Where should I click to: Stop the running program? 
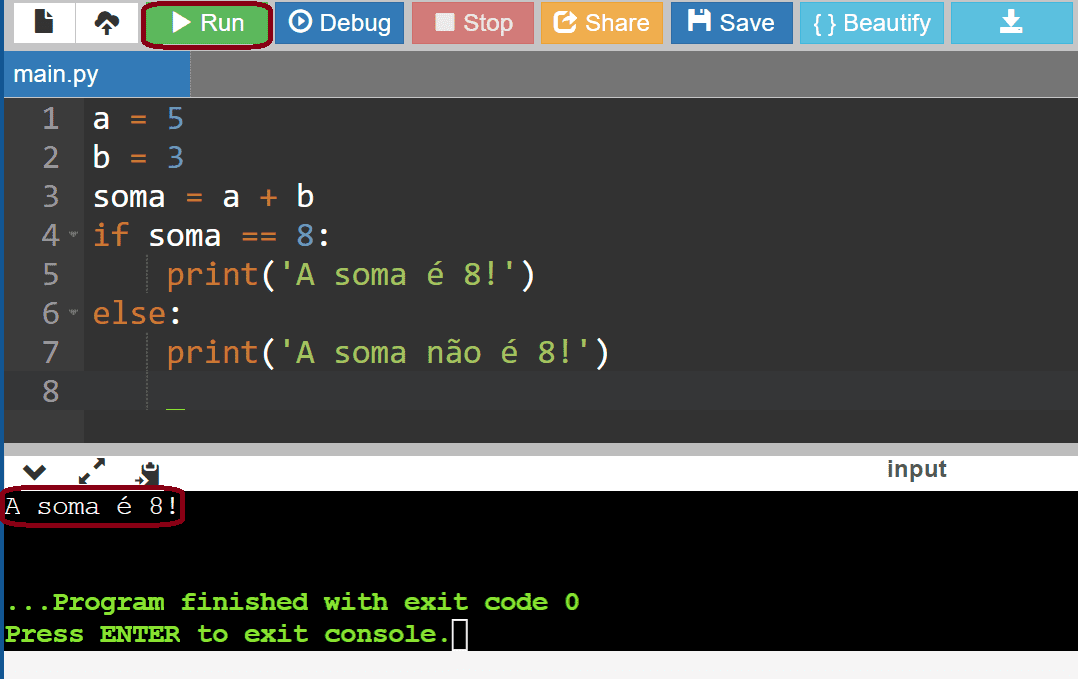[472, 23]
